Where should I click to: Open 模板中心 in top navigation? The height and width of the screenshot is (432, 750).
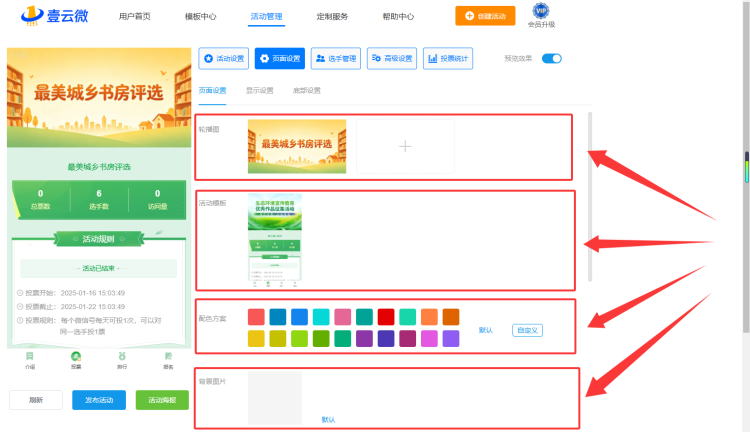(x=200, y=16)
